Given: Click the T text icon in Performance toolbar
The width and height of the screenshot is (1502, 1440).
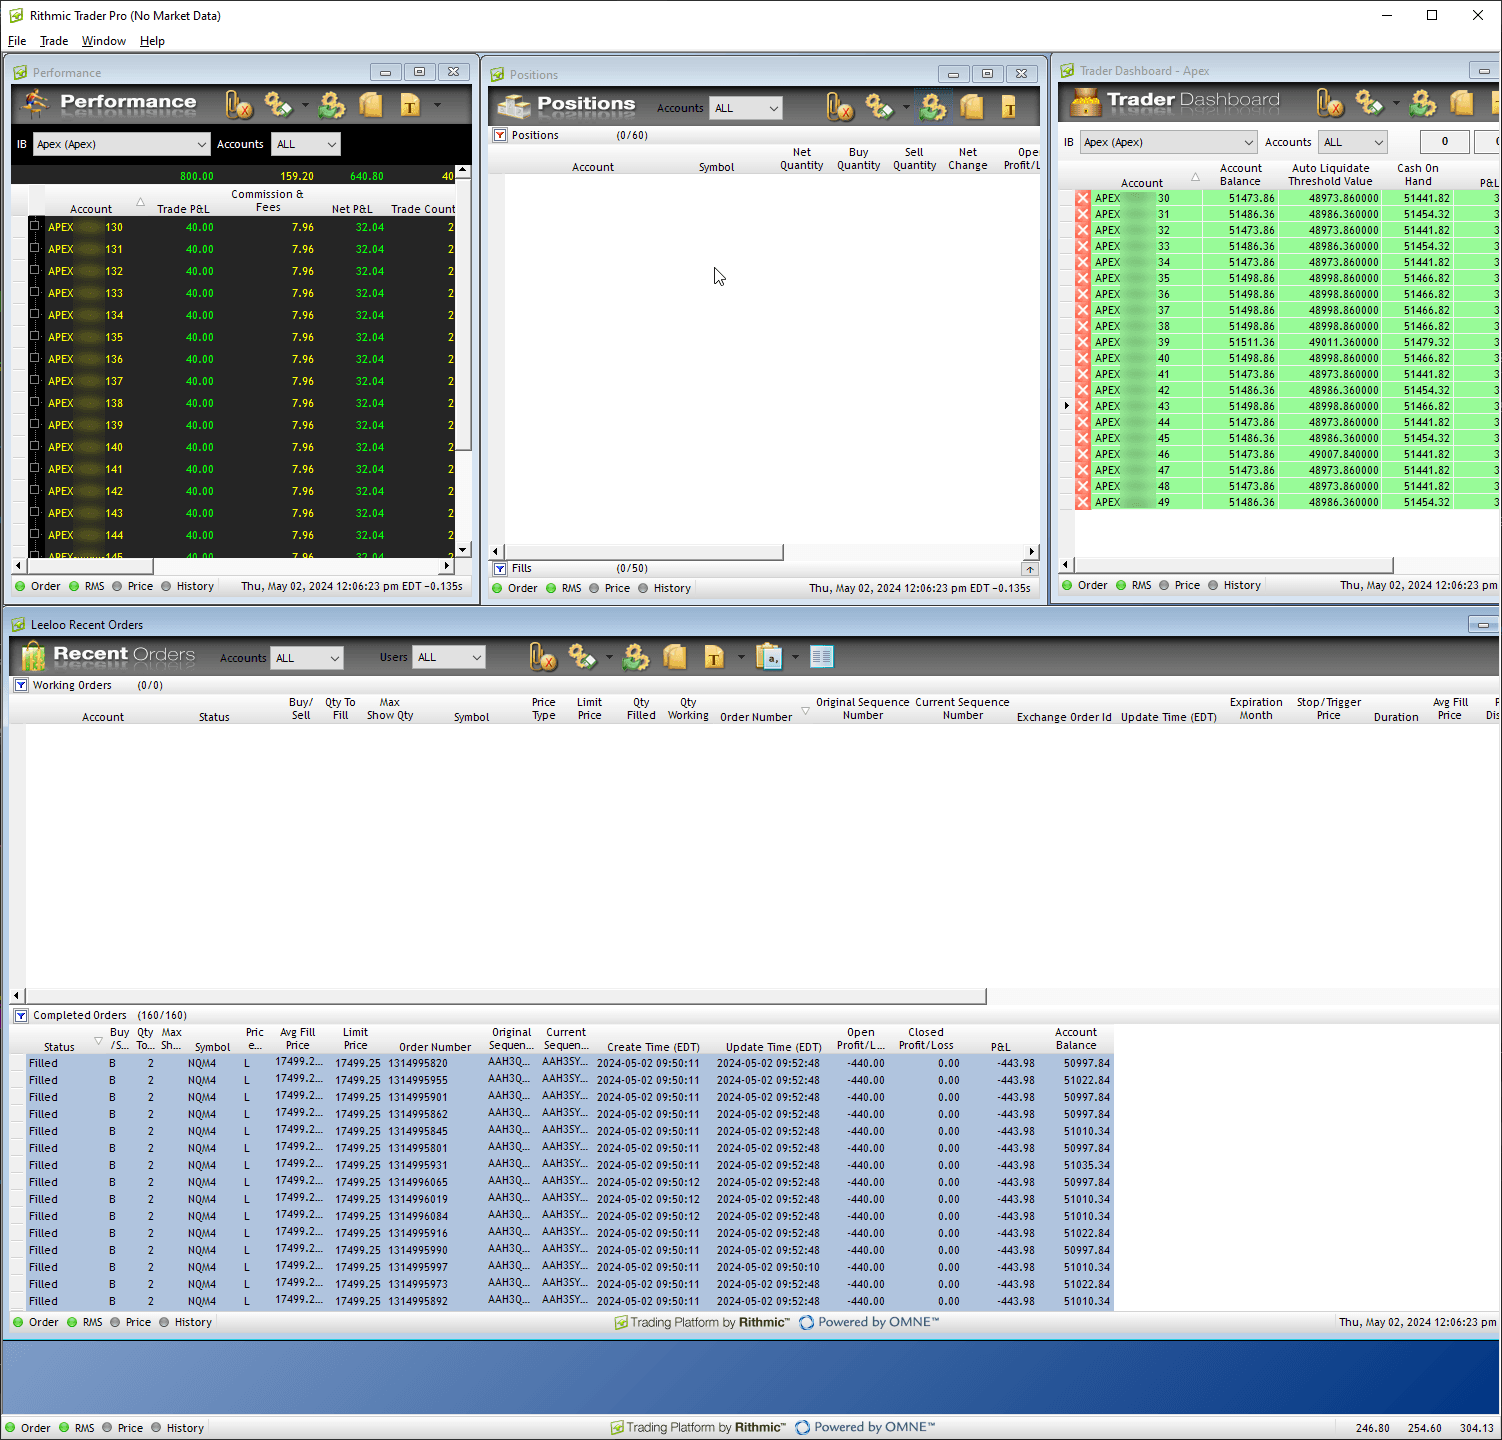Looking at the screenshot, I should 410,105.
